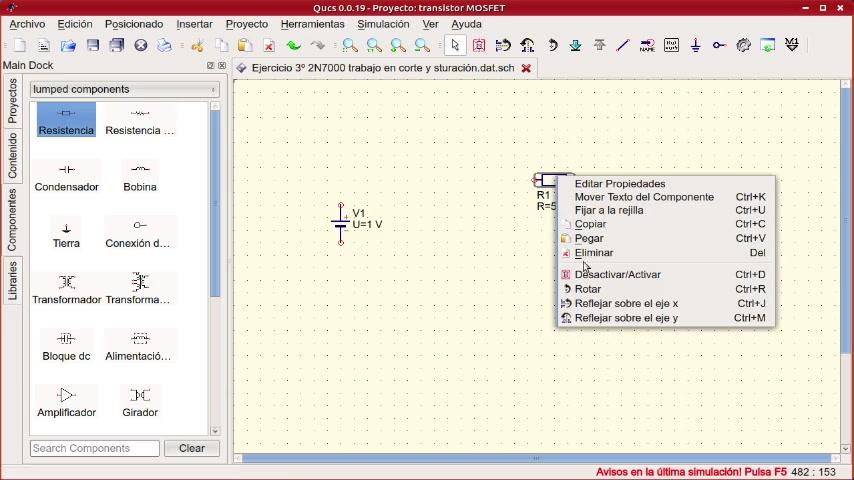Switch to the Libraries side tab
This screenshot has width=854, height=480.
13,283
